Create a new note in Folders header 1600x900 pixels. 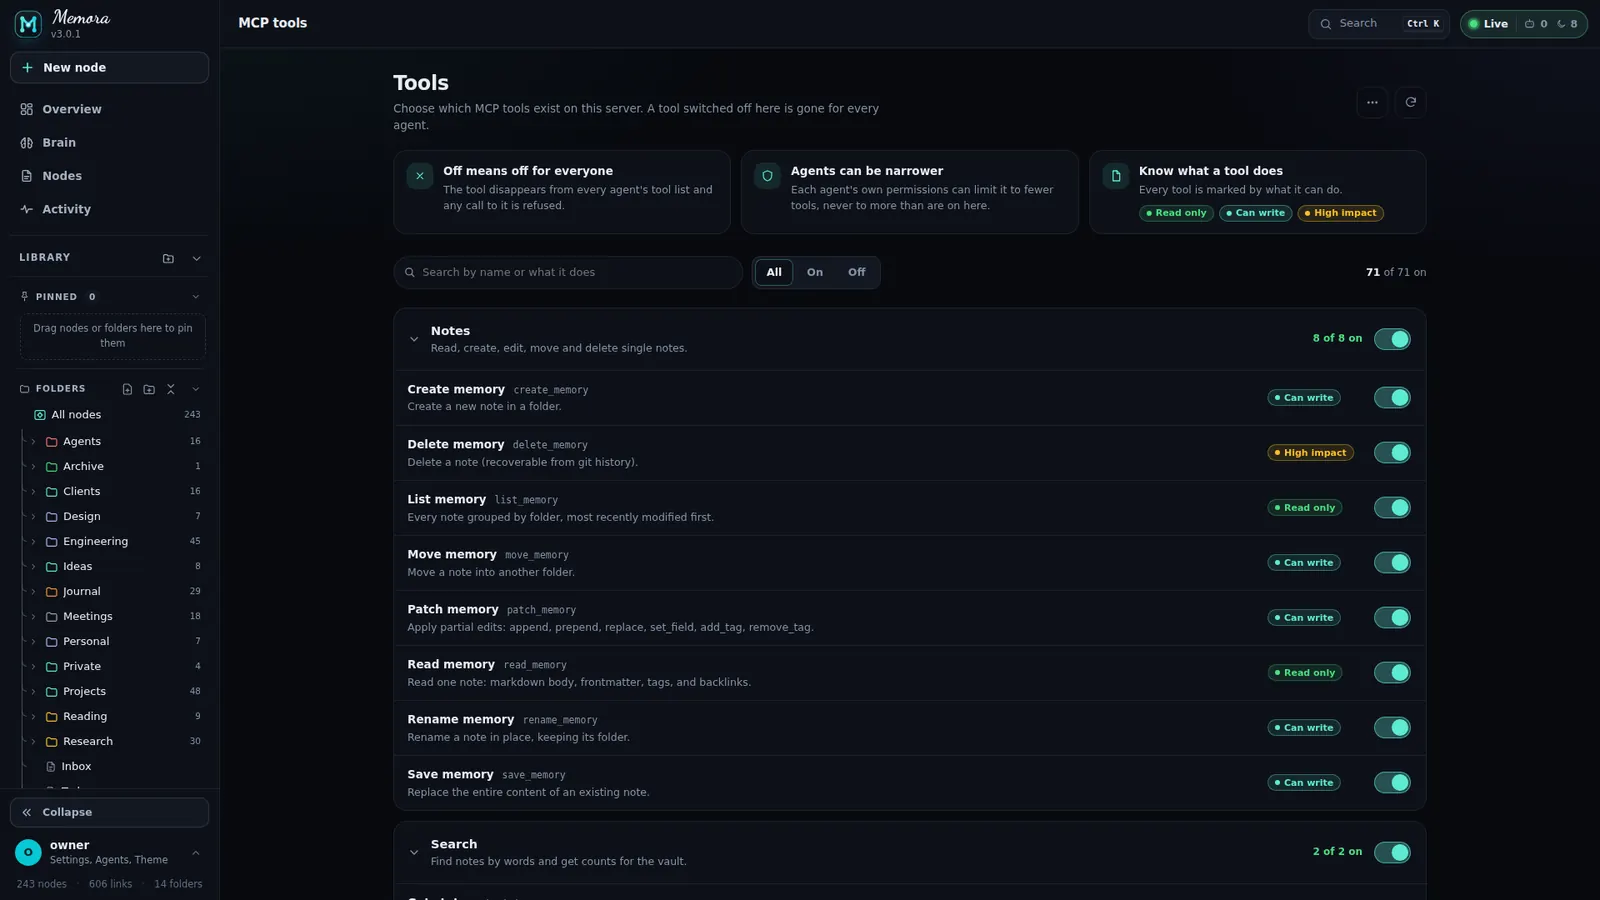(127, 389)
